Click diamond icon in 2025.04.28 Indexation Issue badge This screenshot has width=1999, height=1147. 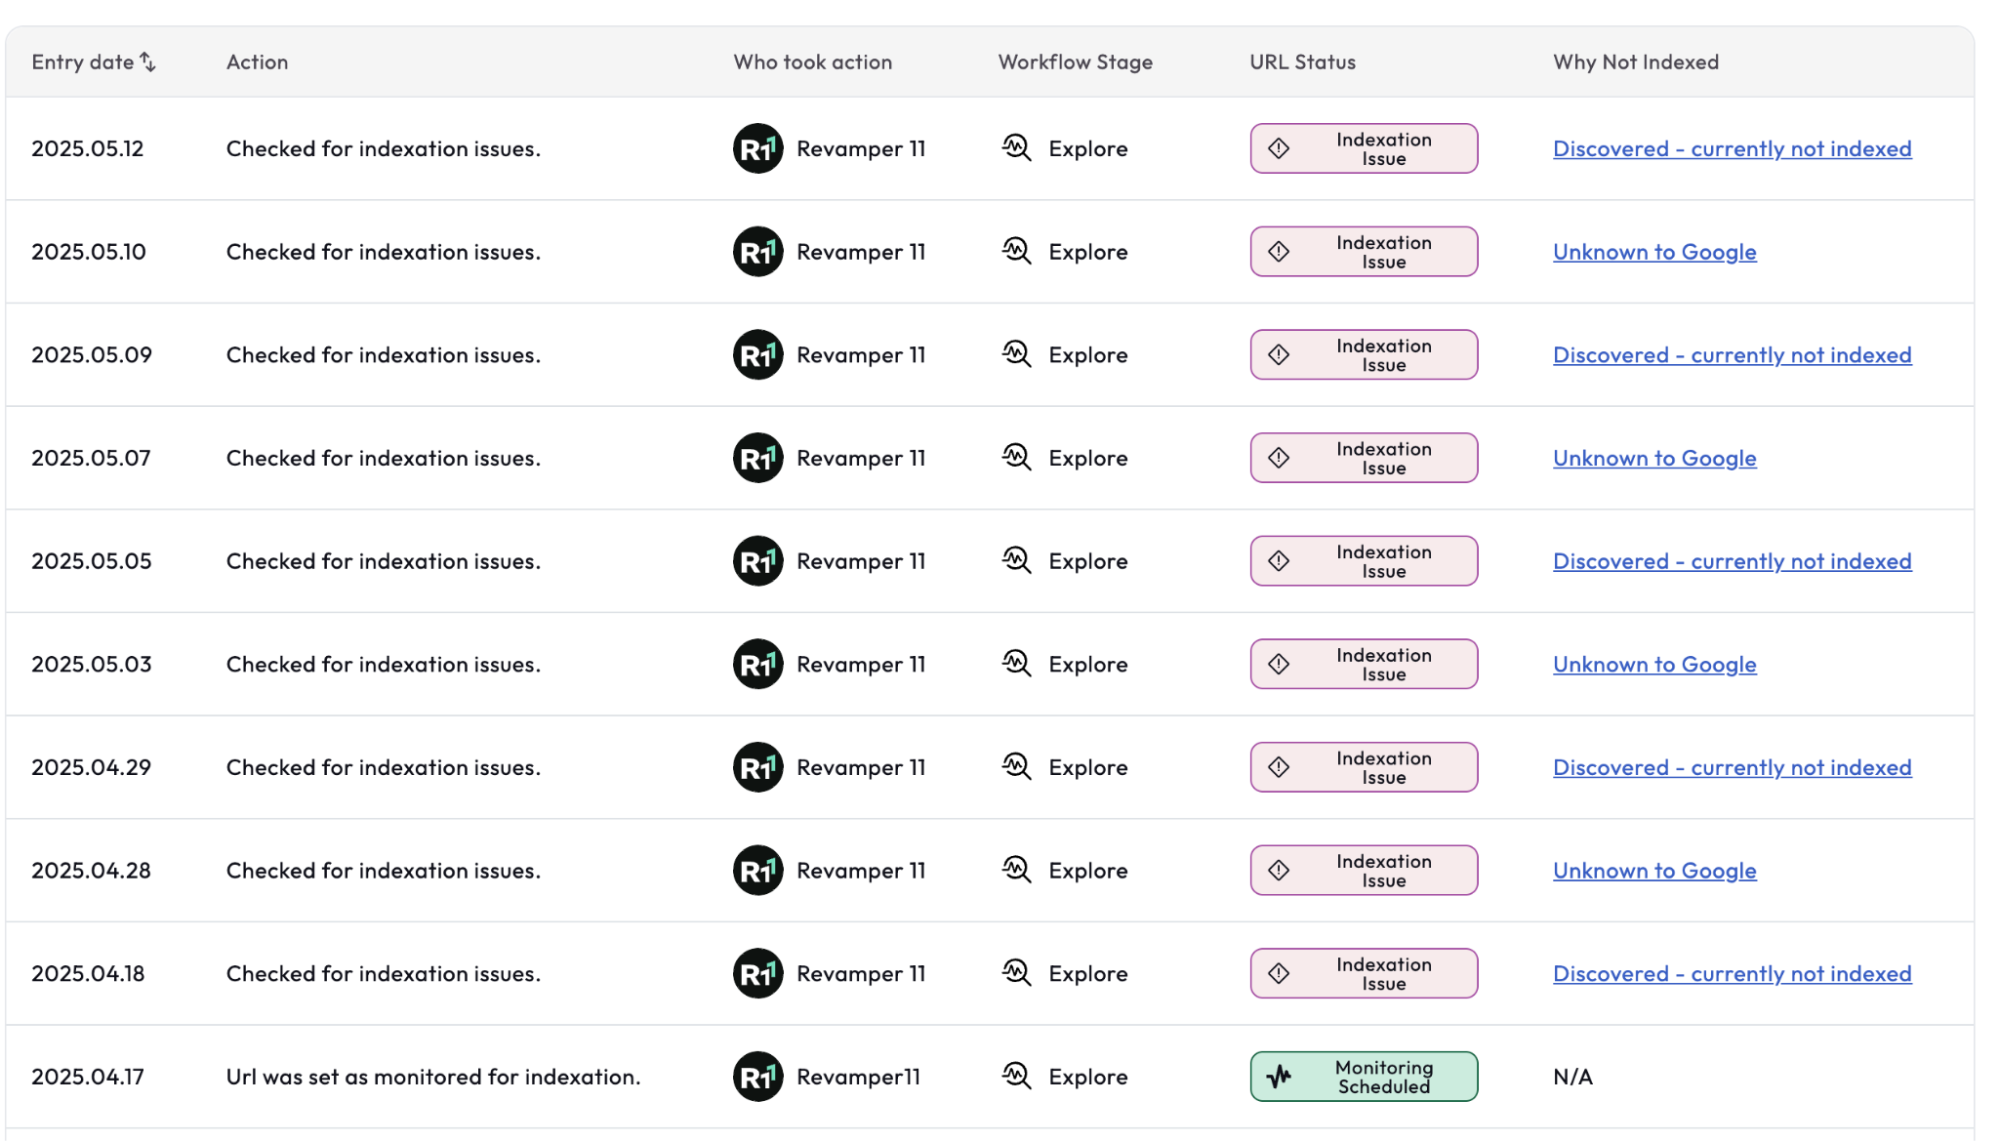click(x=1278, y=870)
